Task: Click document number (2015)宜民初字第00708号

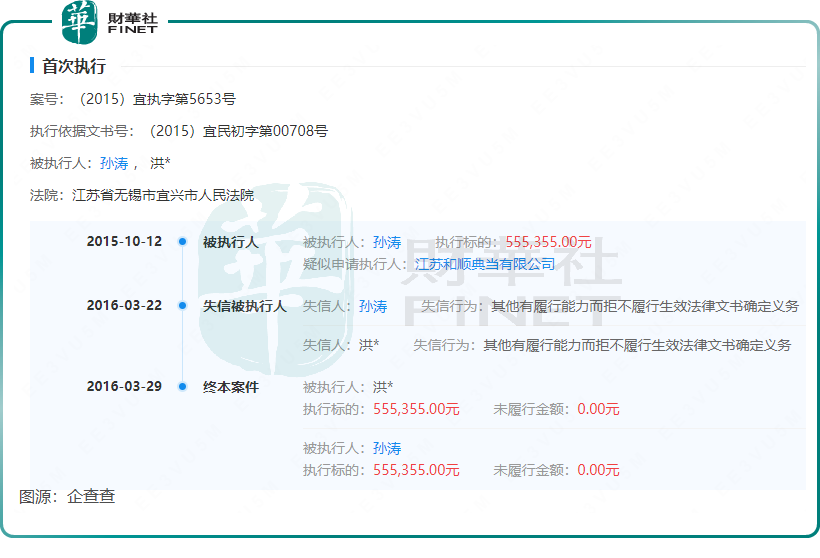Action: pyautogui.click(x=236, y=131)
